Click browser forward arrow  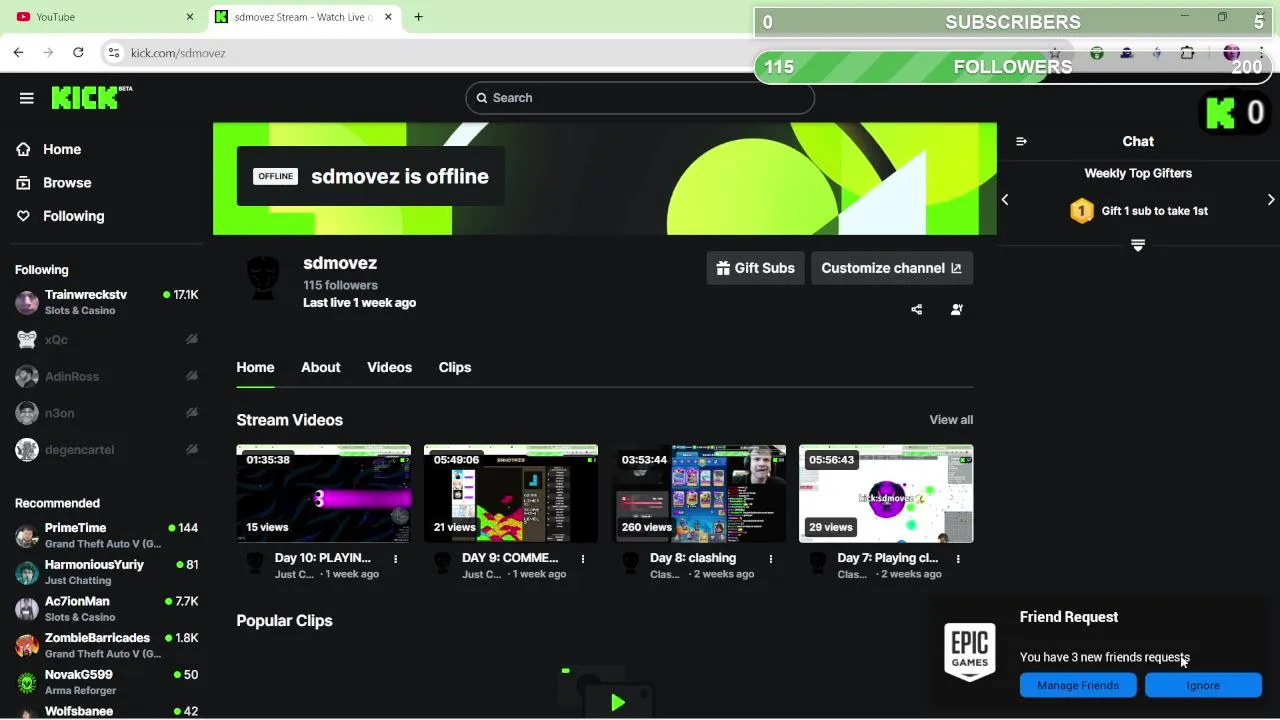(x=48, y=53)
